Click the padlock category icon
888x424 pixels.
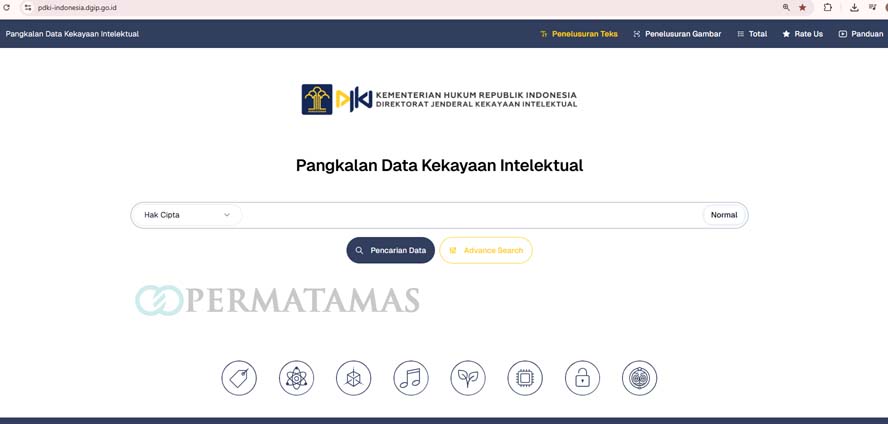point(582,378)
